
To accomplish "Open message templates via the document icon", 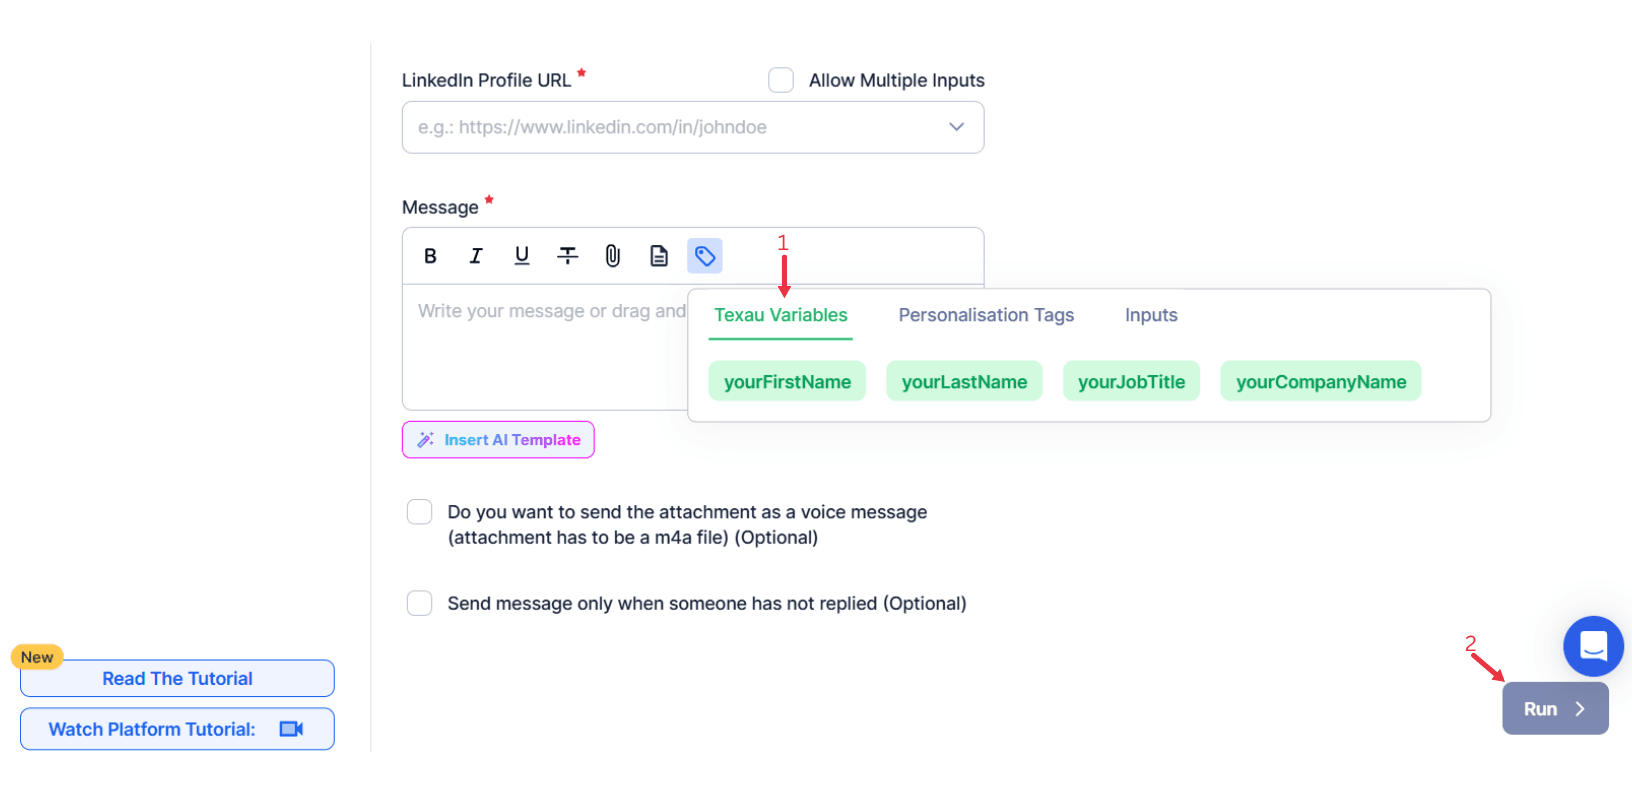I will pos(659,255).
